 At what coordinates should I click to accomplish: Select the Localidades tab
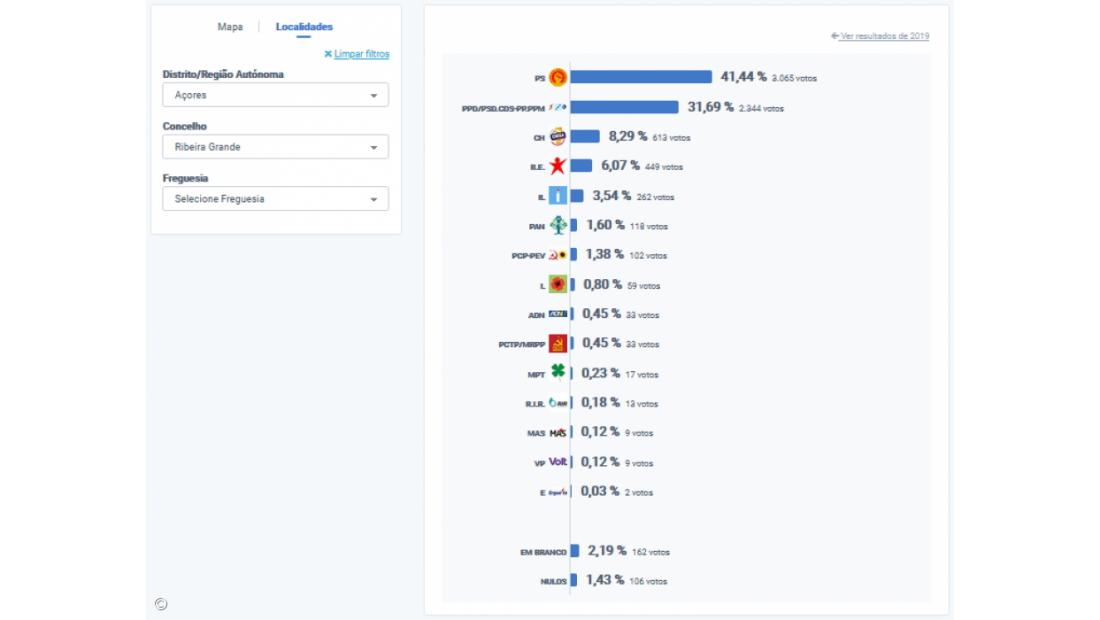pyautogui.click(x=304, y=27)
